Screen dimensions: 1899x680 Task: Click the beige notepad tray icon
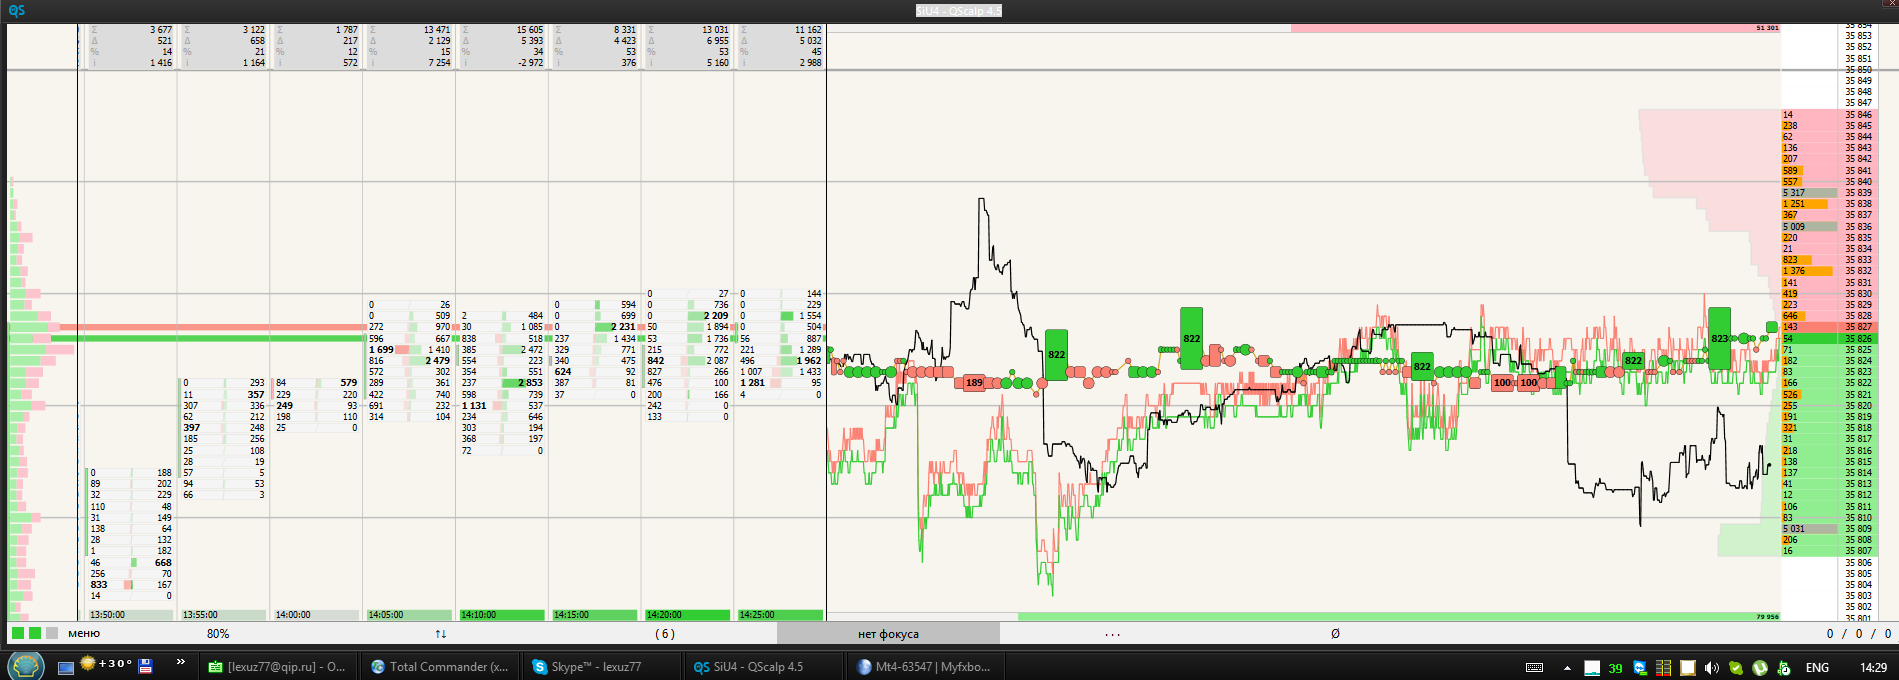(x=1688, y=668)
